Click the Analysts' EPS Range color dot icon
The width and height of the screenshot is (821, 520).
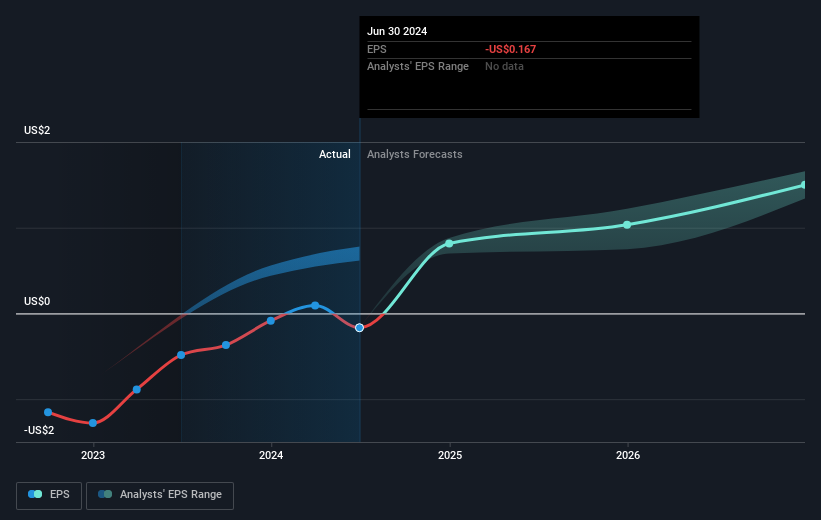105,494
